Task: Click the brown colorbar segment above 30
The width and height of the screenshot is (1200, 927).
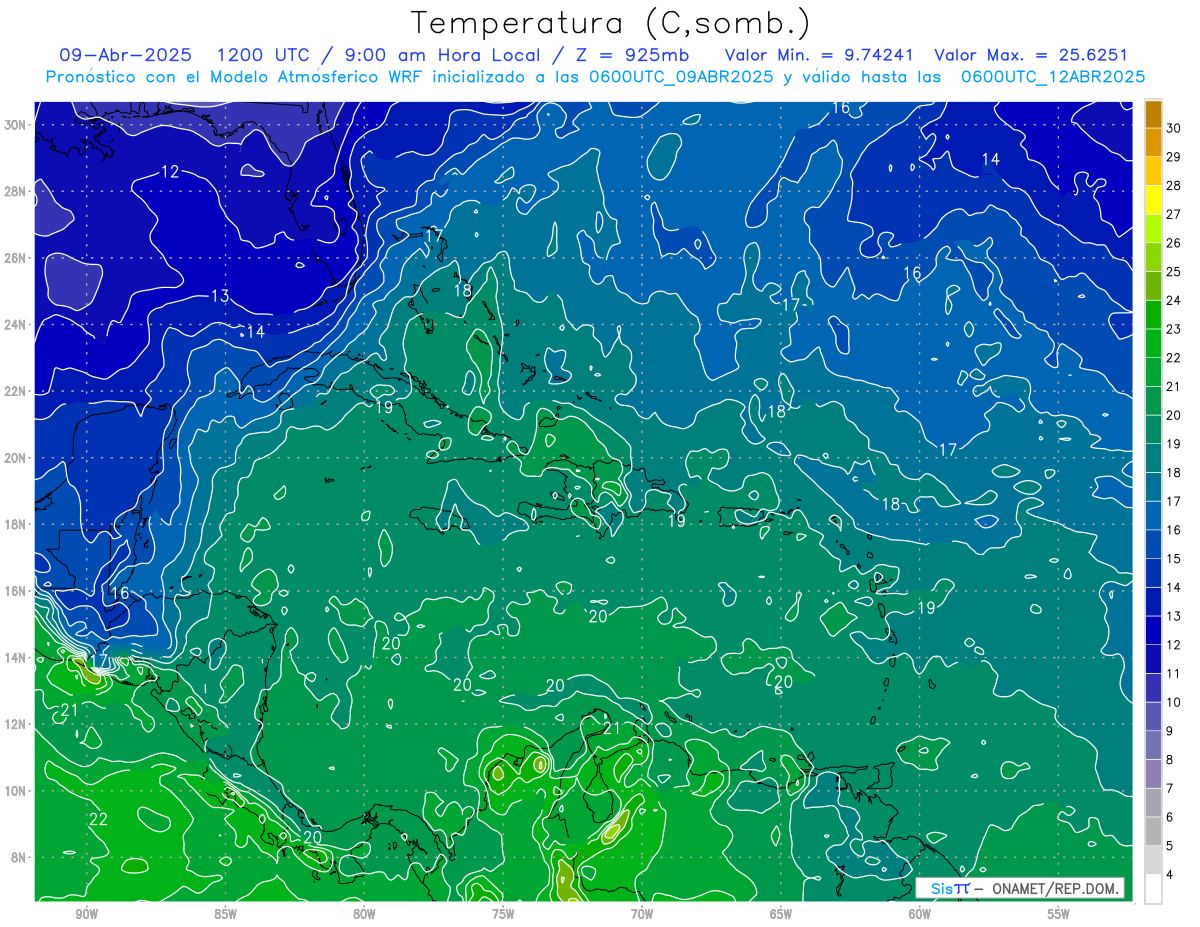Action: click(1153, 114)
